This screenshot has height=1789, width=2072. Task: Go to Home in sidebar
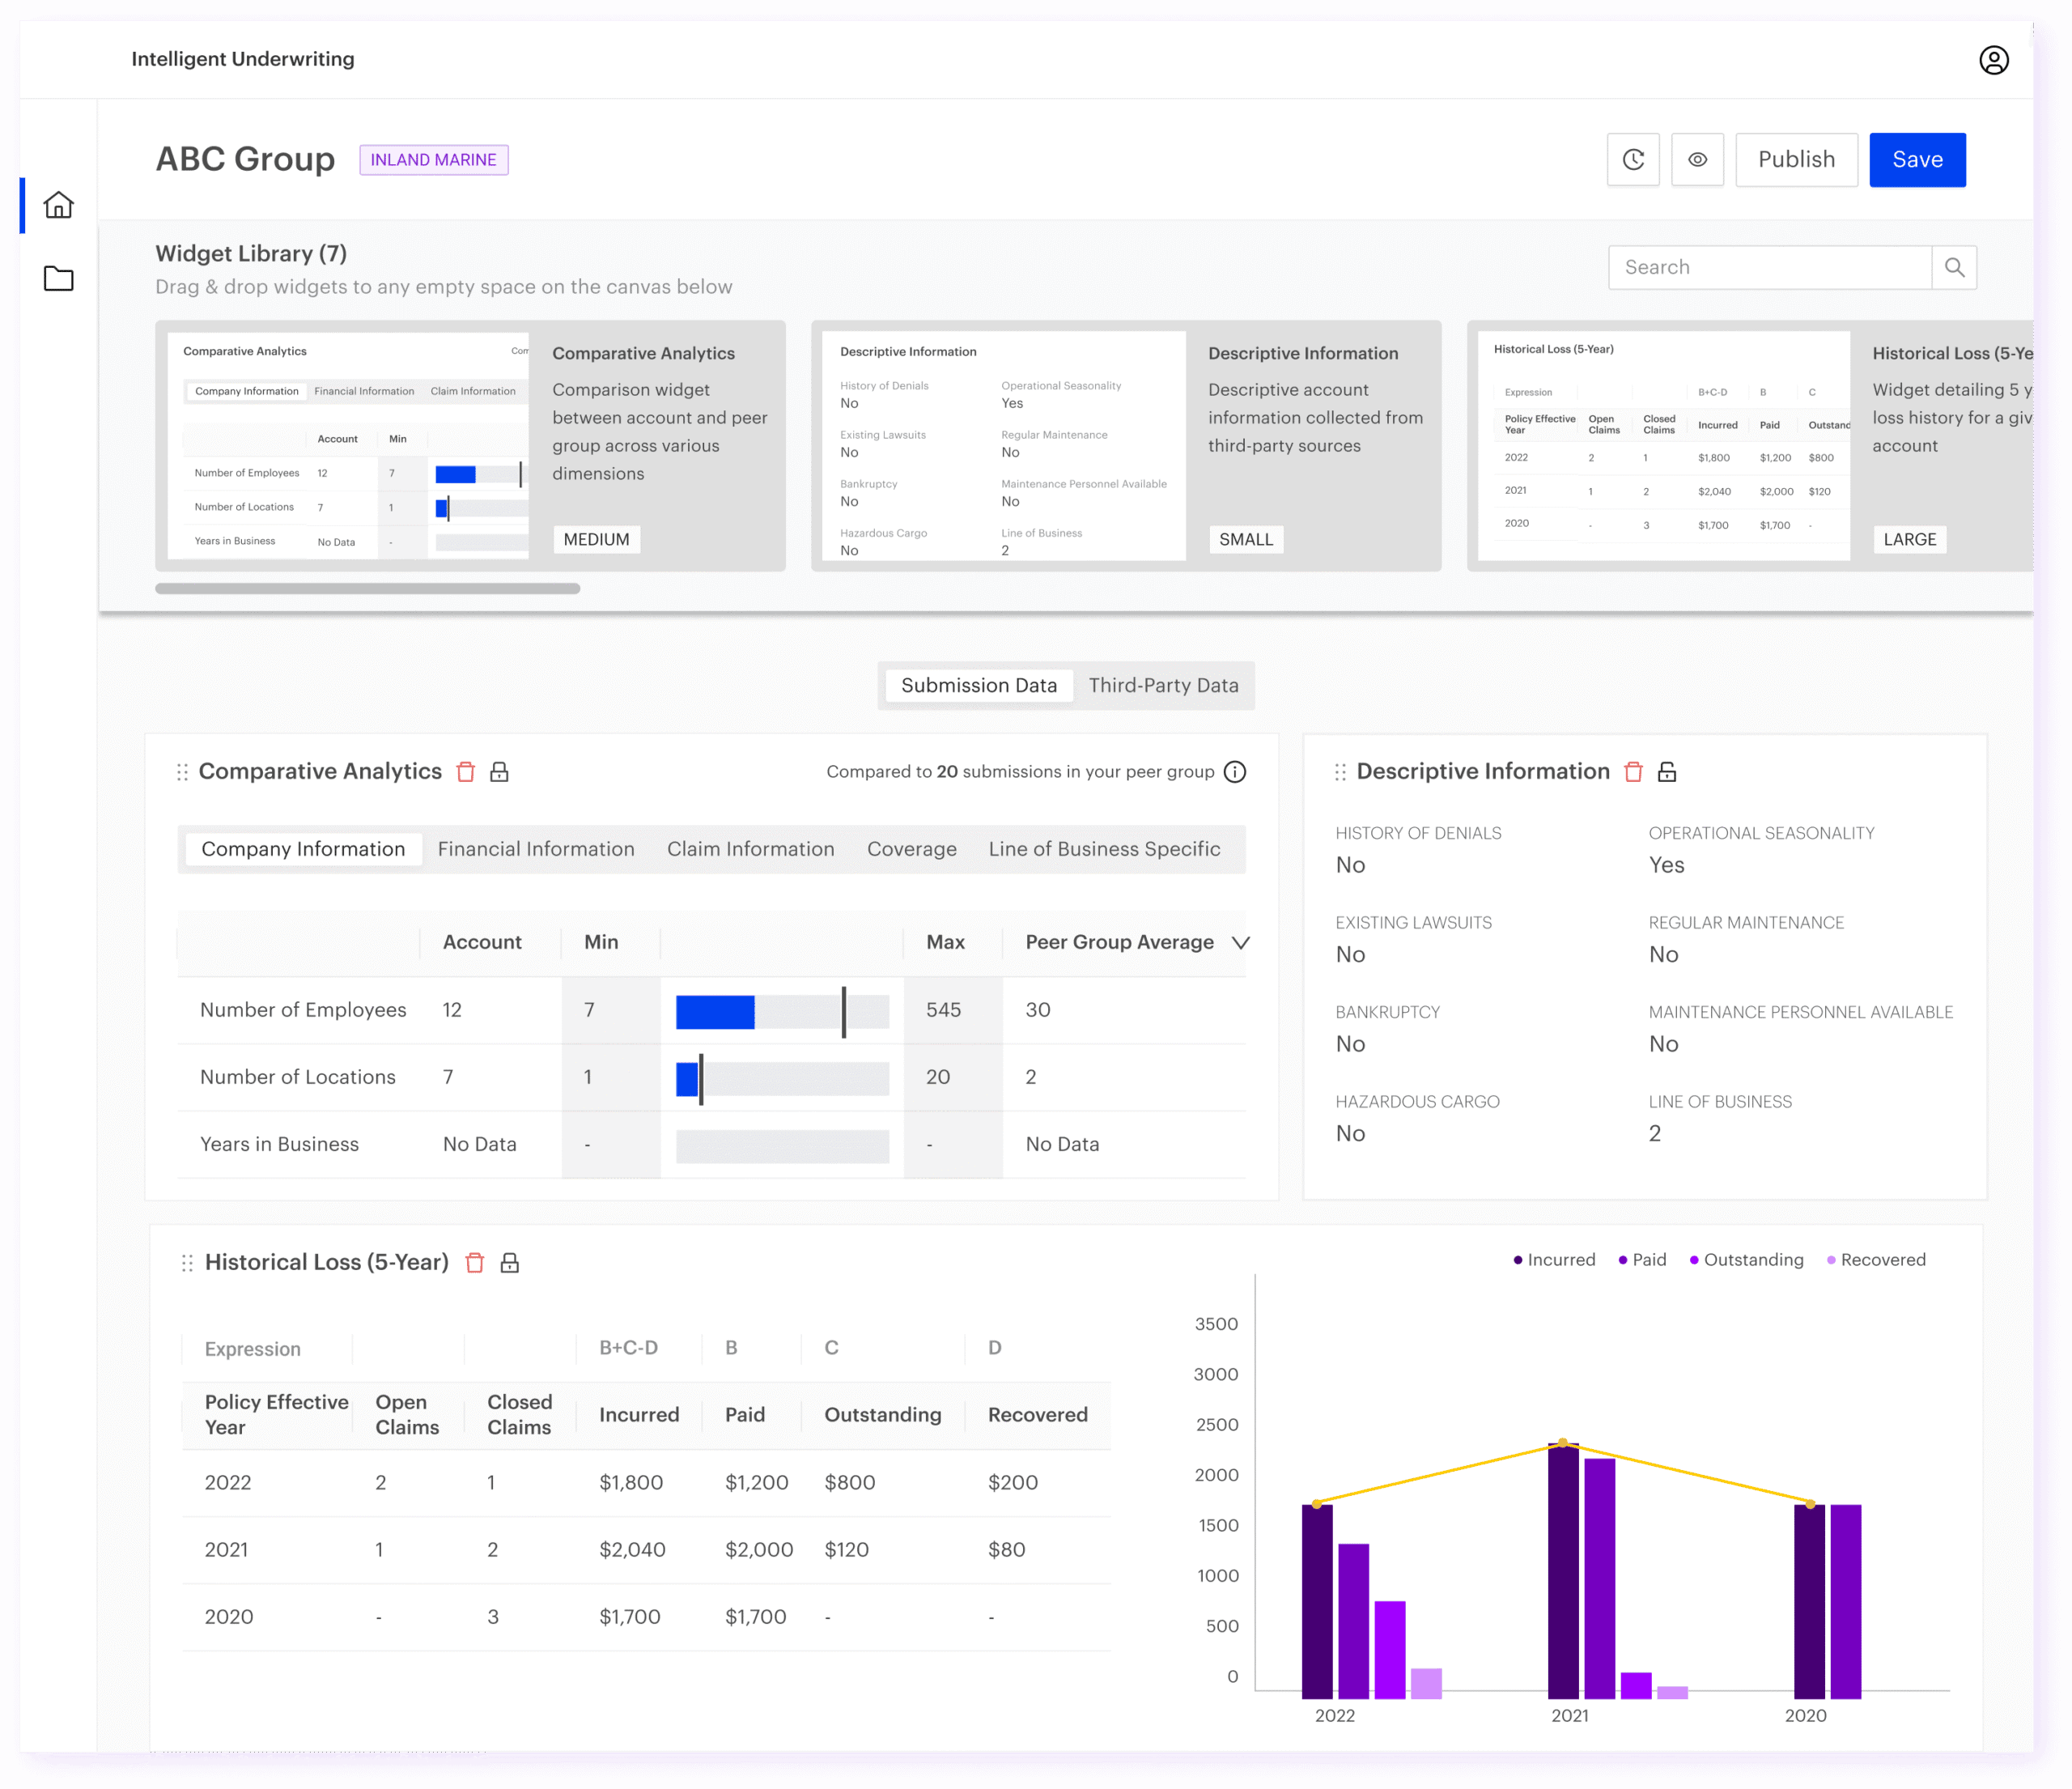[x=59, y=205]
